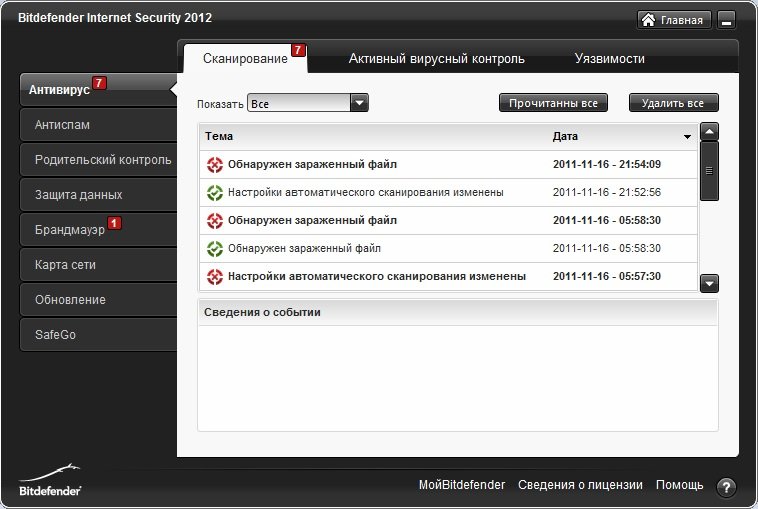
Task: Open the Сведения о лицензии link
Action: pyautogui.click(x=580, y=485)
